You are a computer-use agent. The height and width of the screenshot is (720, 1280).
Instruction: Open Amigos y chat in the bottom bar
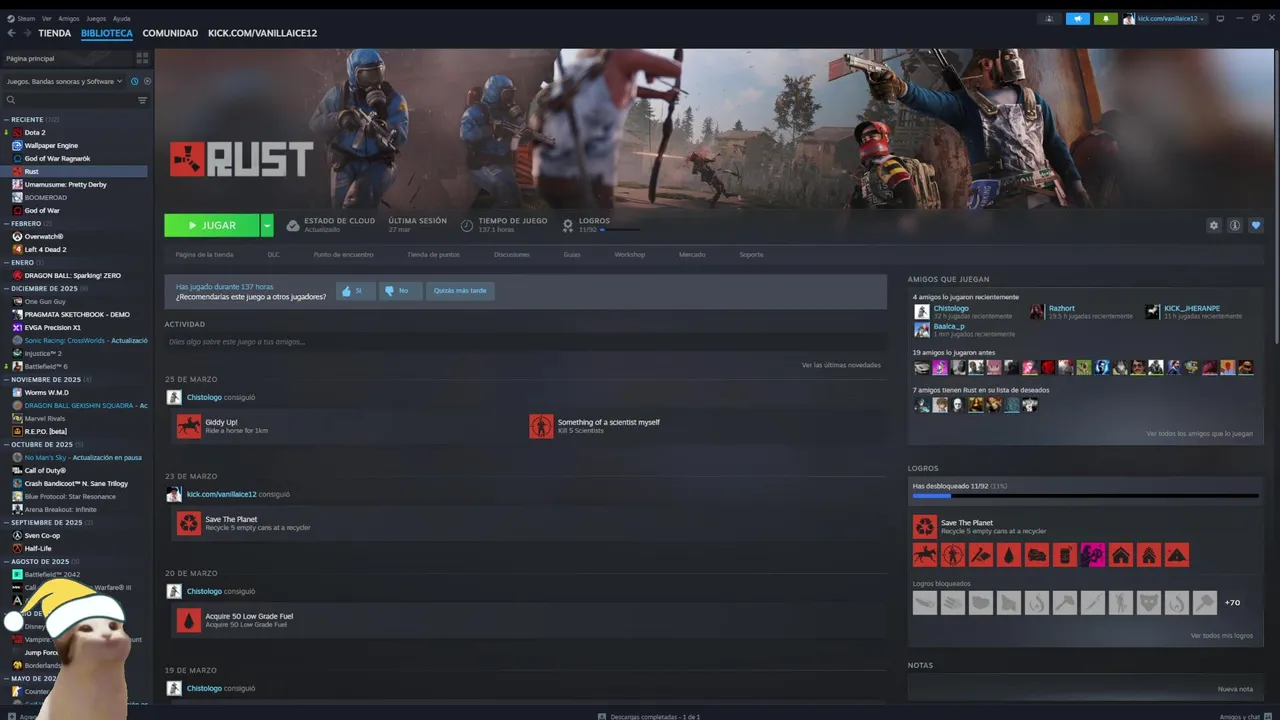coord(1244,716)
